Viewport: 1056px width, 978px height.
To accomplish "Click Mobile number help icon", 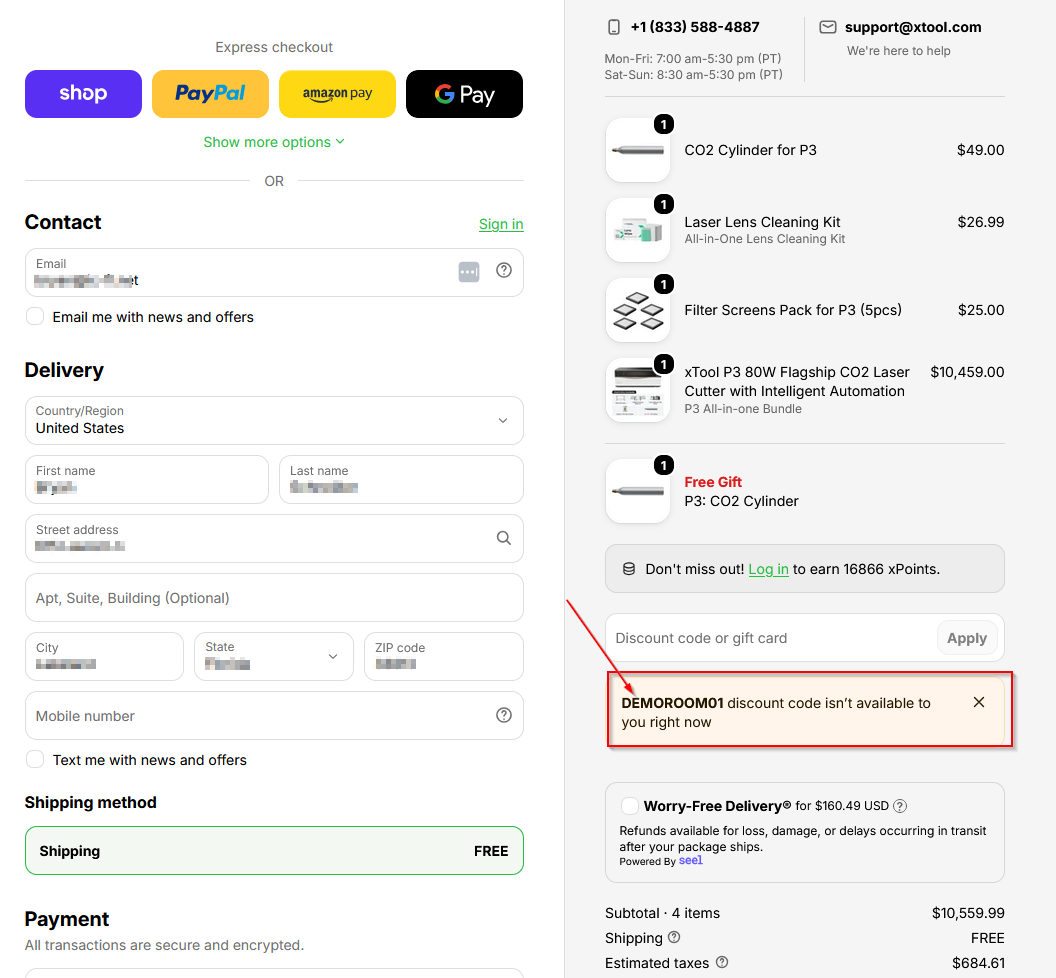I will point(504,715).
